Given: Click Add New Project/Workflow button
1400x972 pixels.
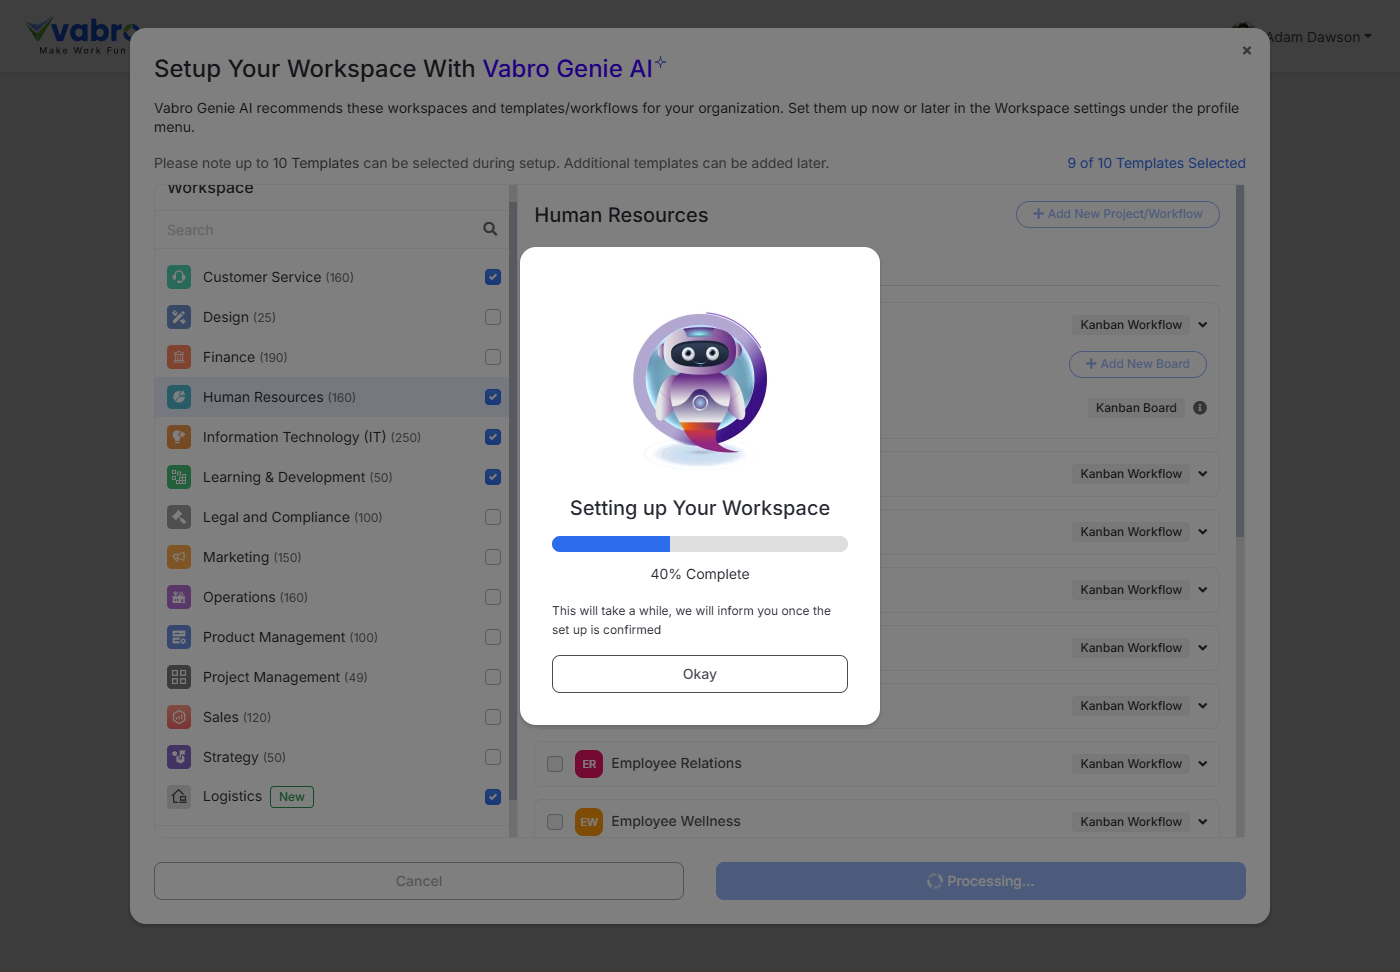Looking at the screenshot, I should coord(1118,214).
